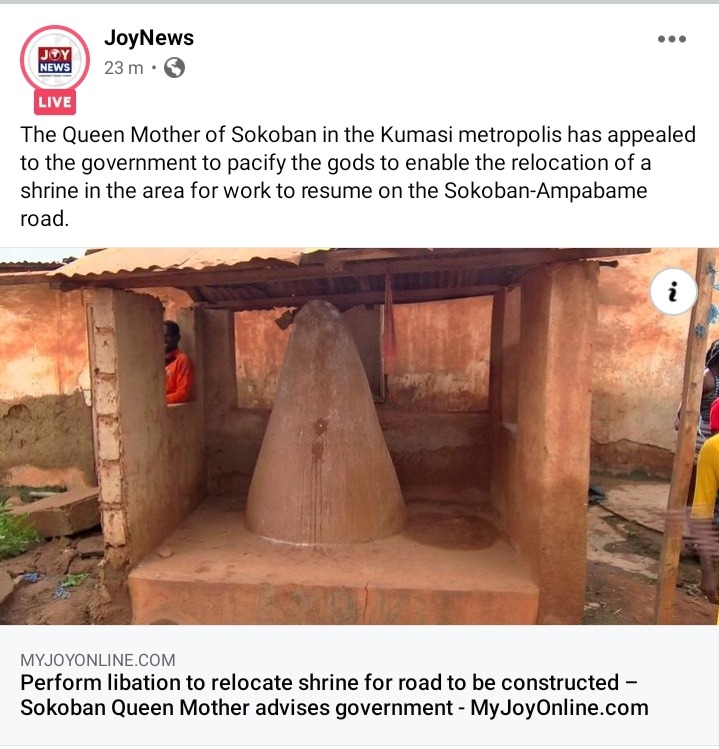
Task: Open the shrine article photo preview
Action: coord(359,436)
